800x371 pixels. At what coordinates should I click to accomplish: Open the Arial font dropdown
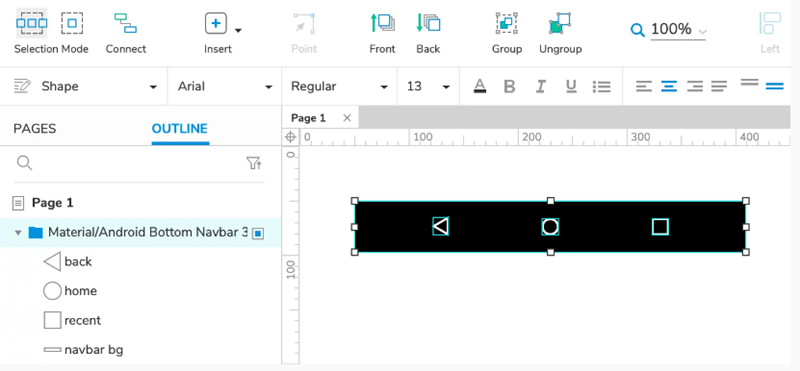(224, 86)
